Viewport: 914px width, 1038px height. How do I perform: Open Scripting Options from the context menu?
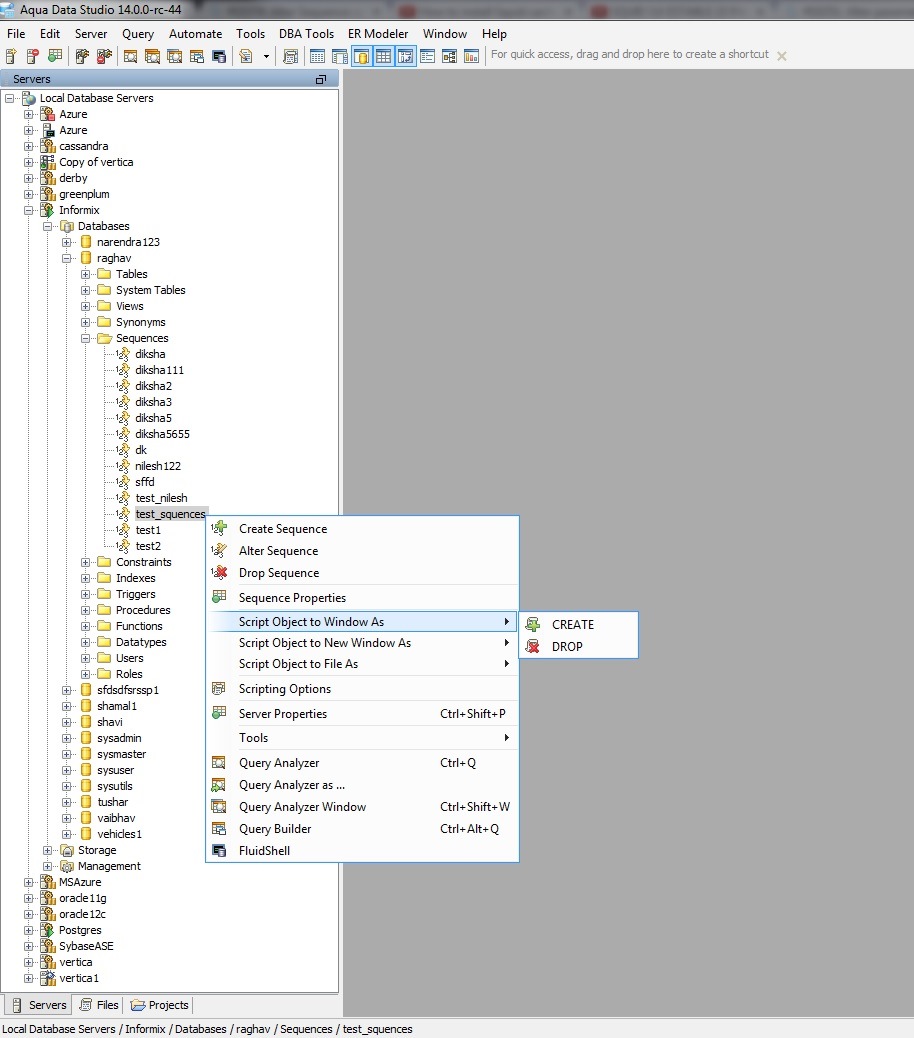click(362, 688)
